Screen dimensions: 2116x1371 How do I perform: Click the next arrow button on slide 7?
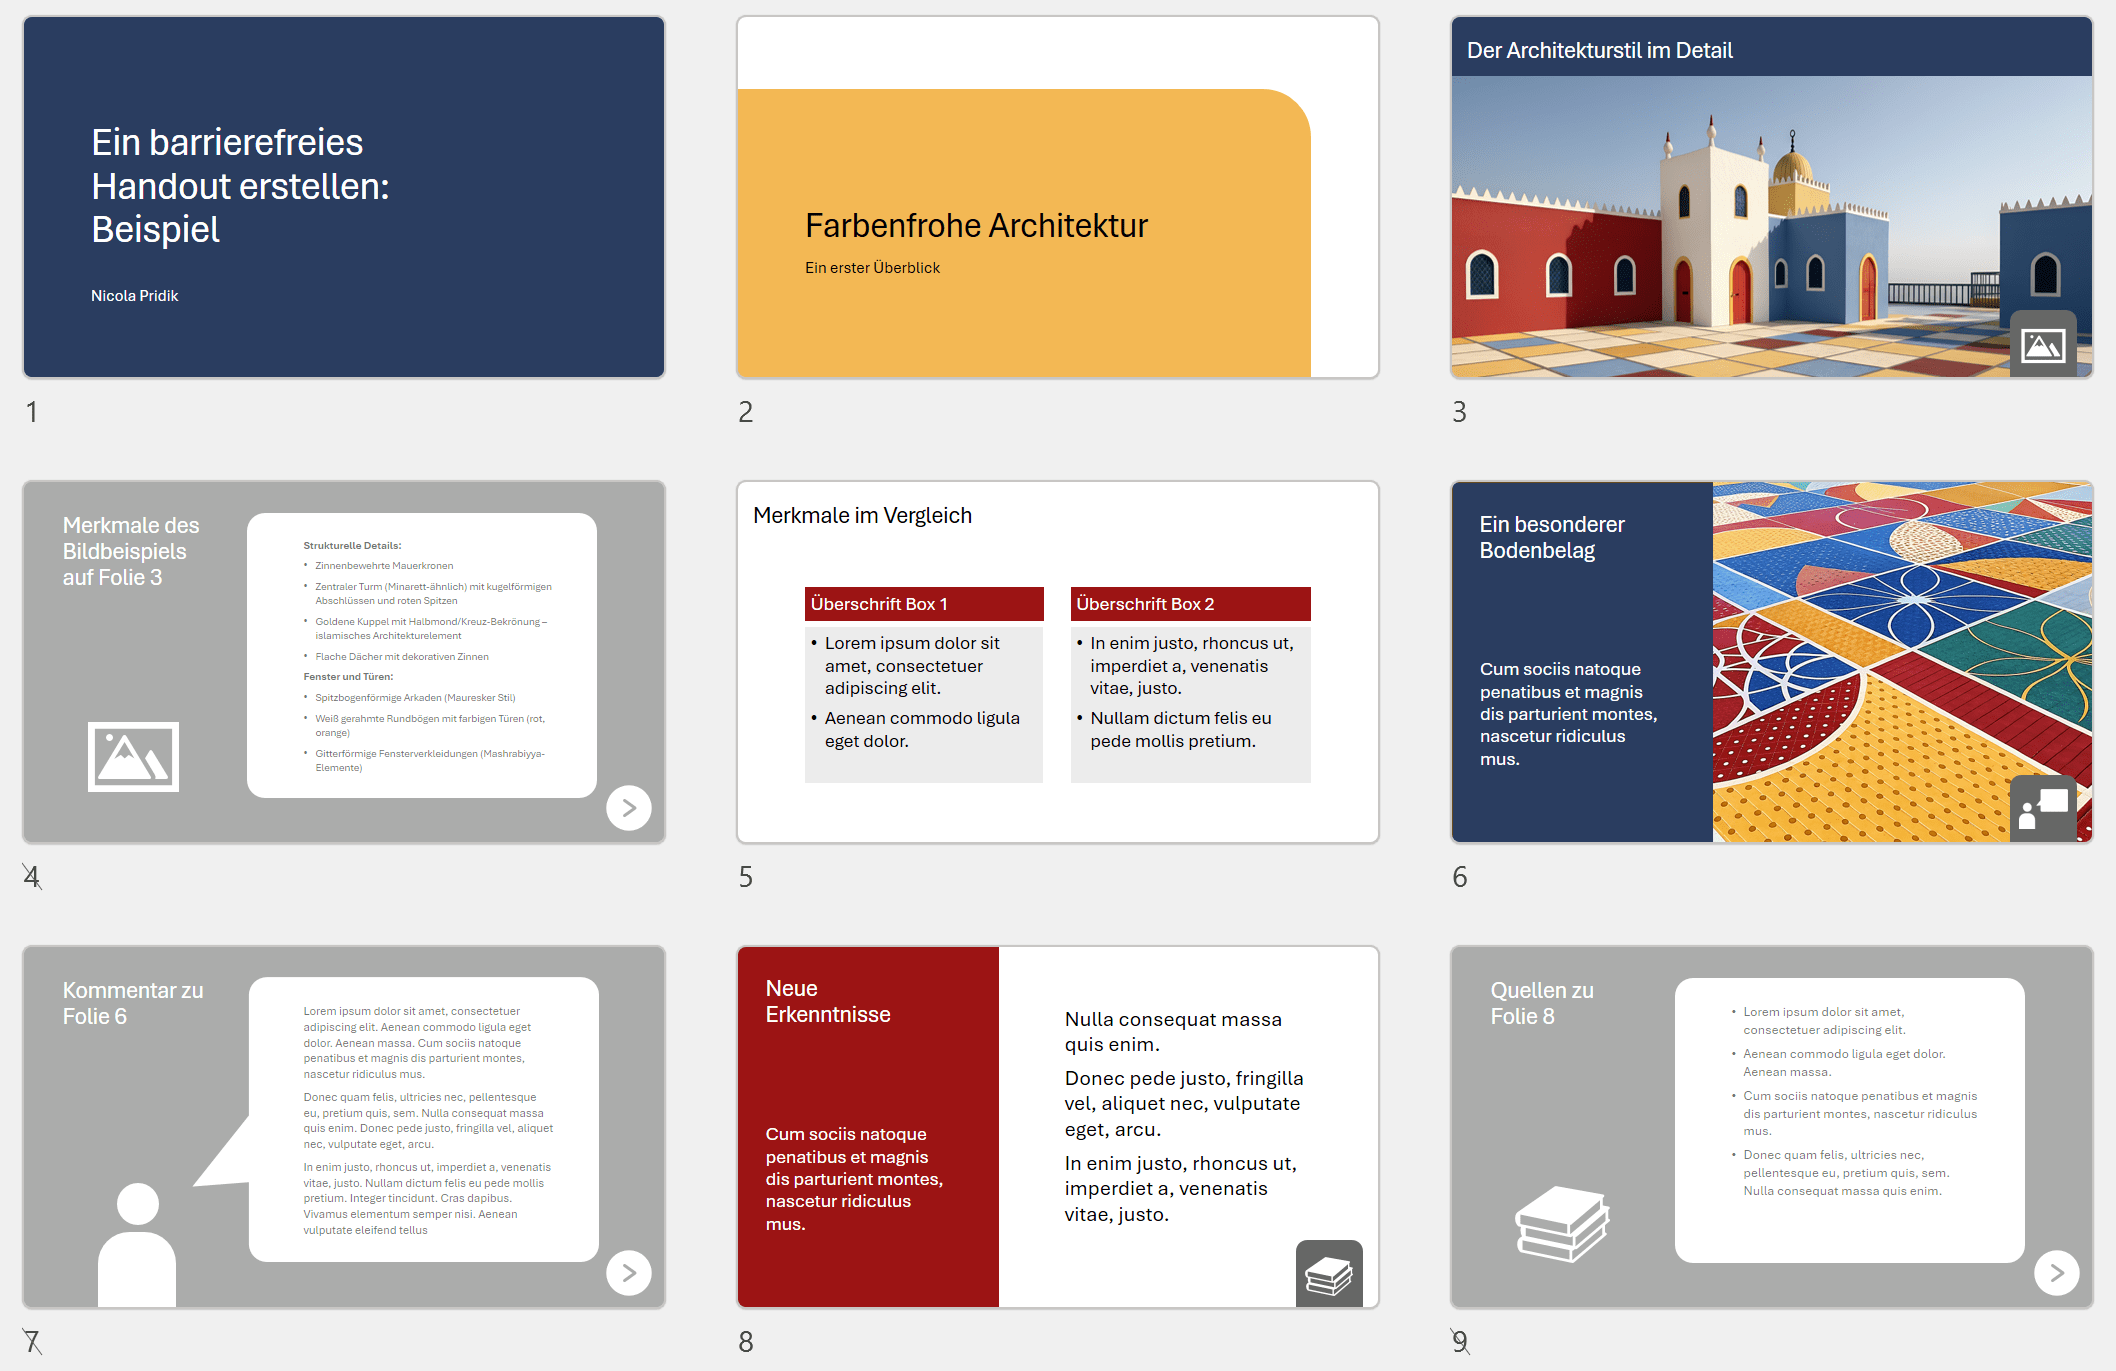[x=629, y=1273]
